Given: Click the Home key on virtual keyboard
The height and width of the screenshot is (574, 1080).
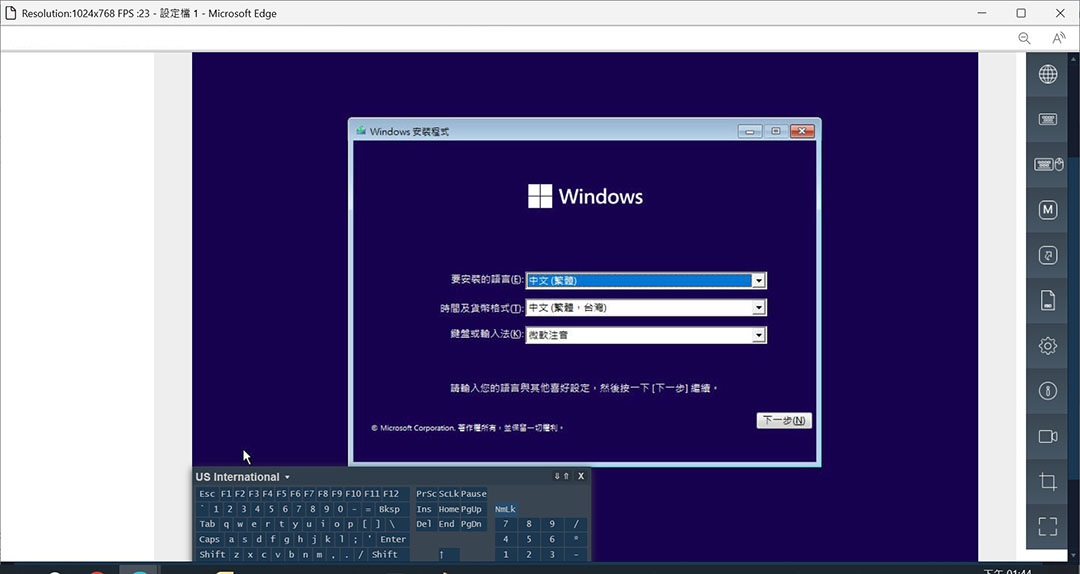Looking at the screenshot, I should pos(448,509).
